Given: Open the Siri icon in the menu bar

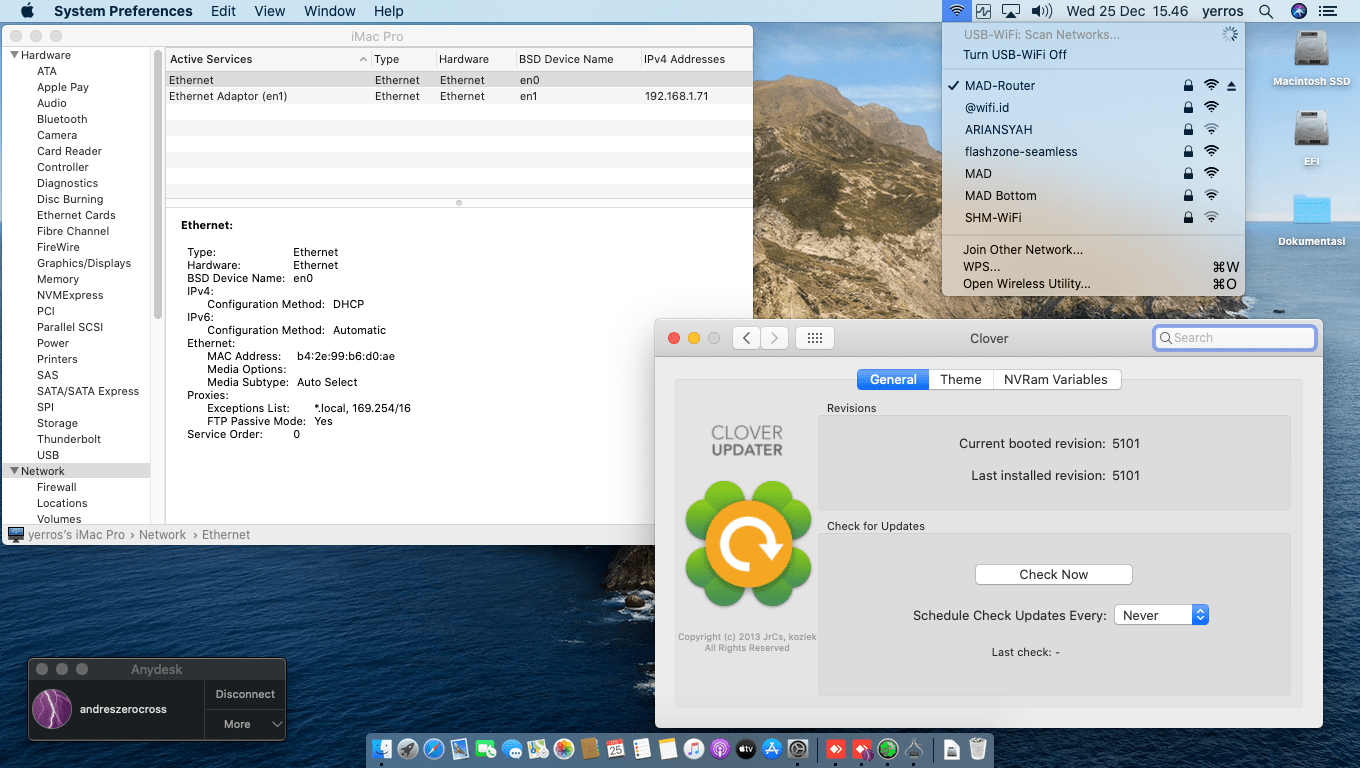Looking at the screenshot, I should (1298, 11).
